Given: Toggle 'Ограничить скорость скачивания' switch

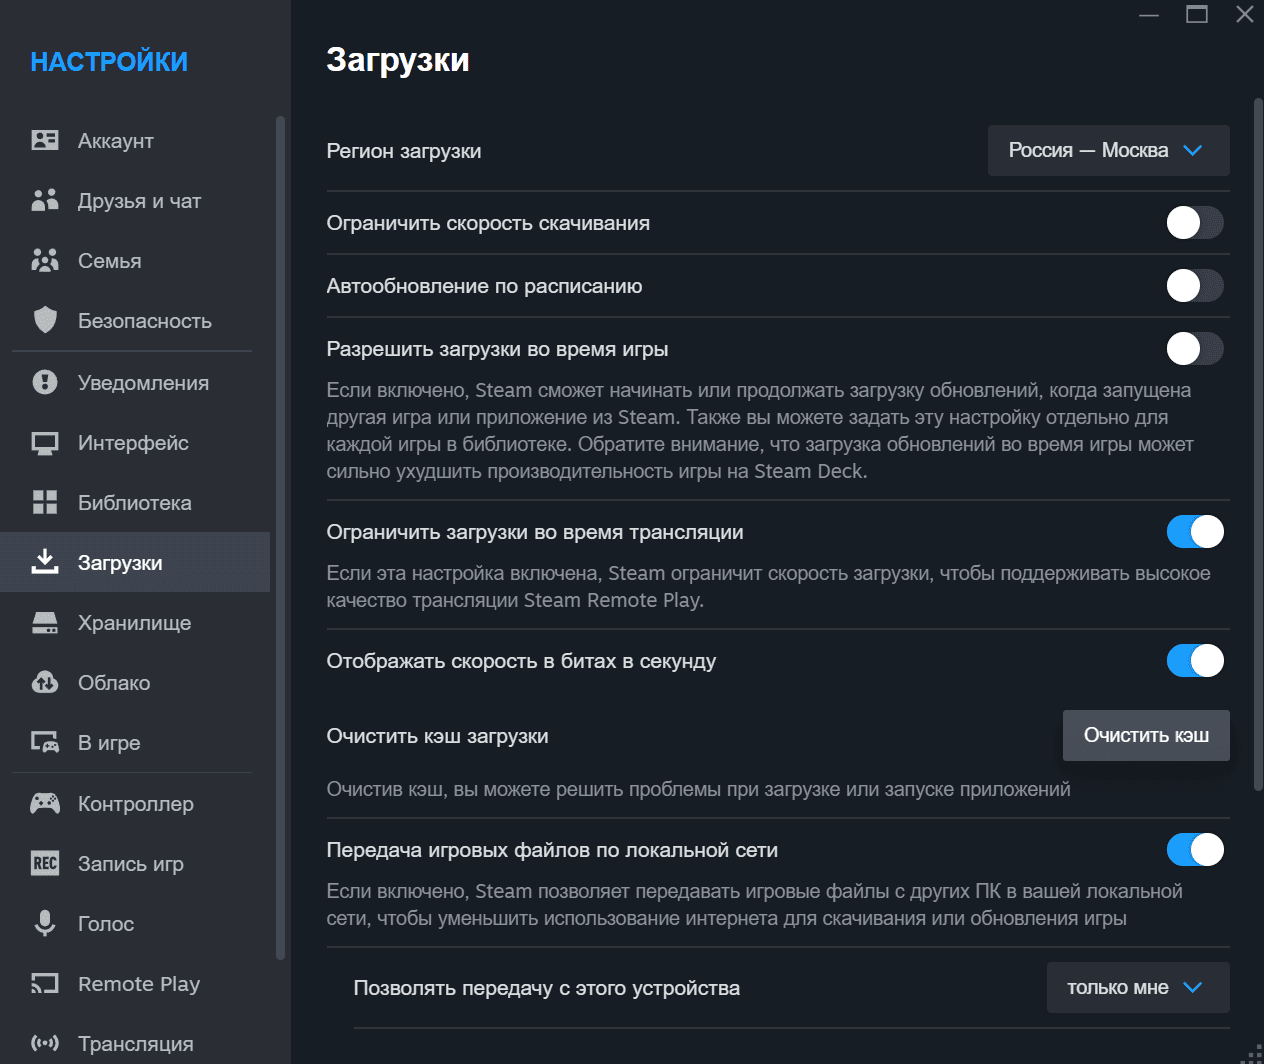Looking at the screenshot, I should [1195, 222].
